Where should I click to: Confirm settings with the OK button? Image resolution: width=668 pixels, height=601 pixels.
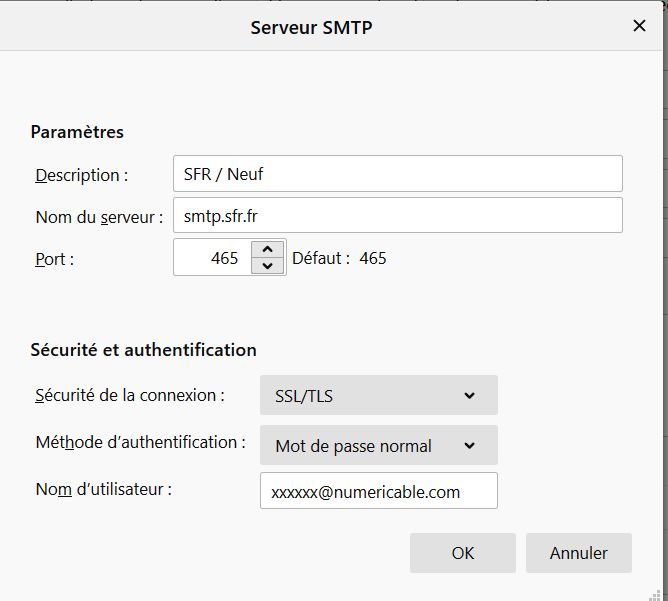click(x=462, y=553)
